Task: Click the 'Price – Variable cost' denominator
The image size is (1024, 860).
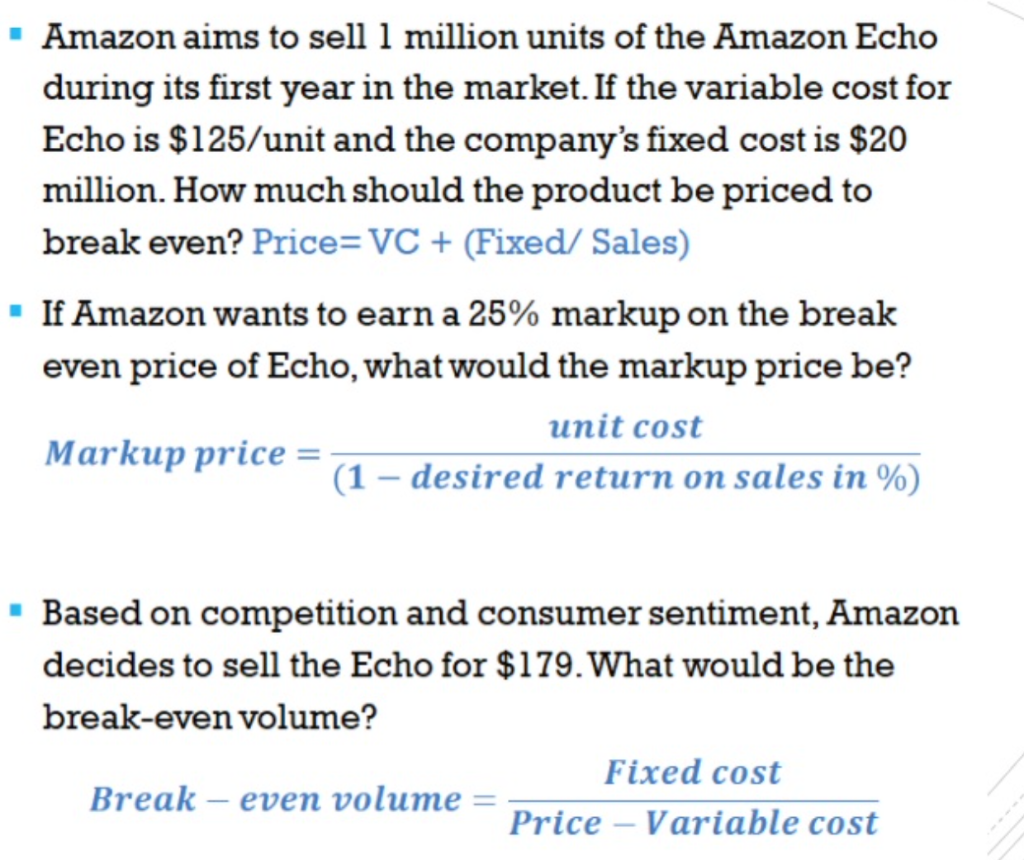Action: click(x=694, y=822)
